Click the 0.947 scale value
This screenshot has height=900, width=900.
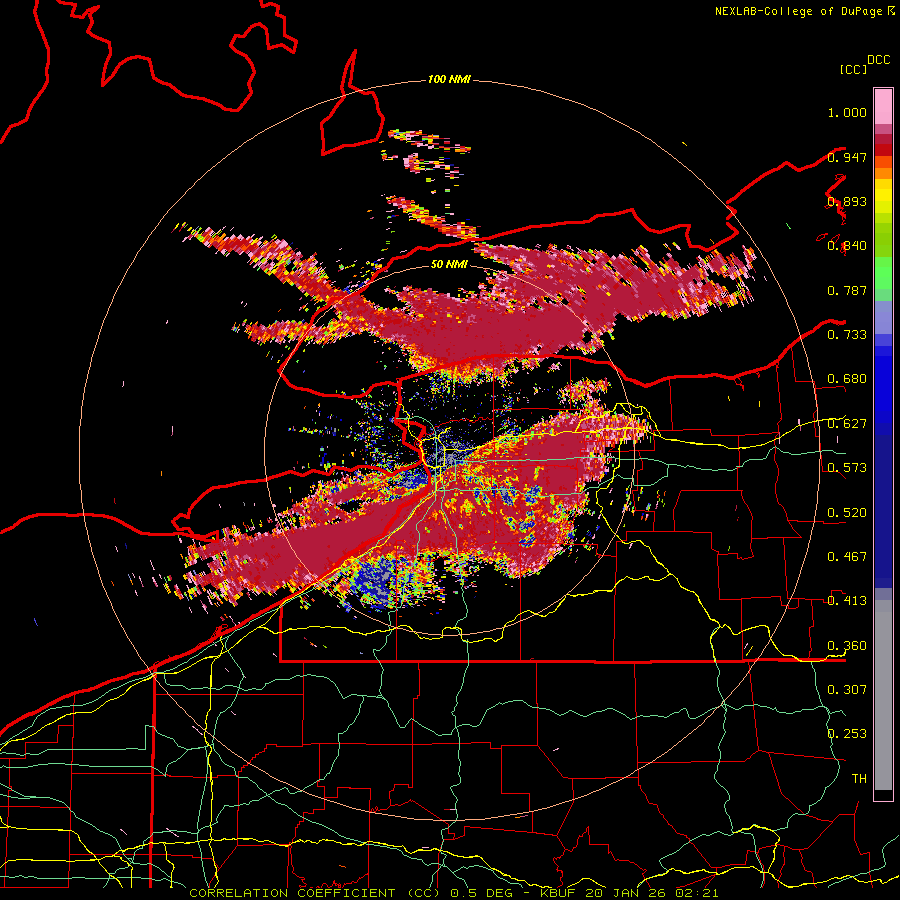coord(847,157)
